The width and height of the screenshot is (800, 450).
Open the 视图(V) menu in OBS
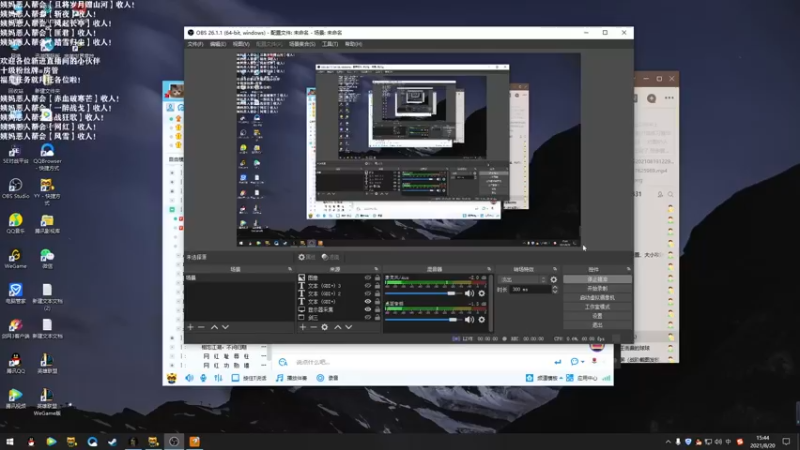[x=241, y=44]
